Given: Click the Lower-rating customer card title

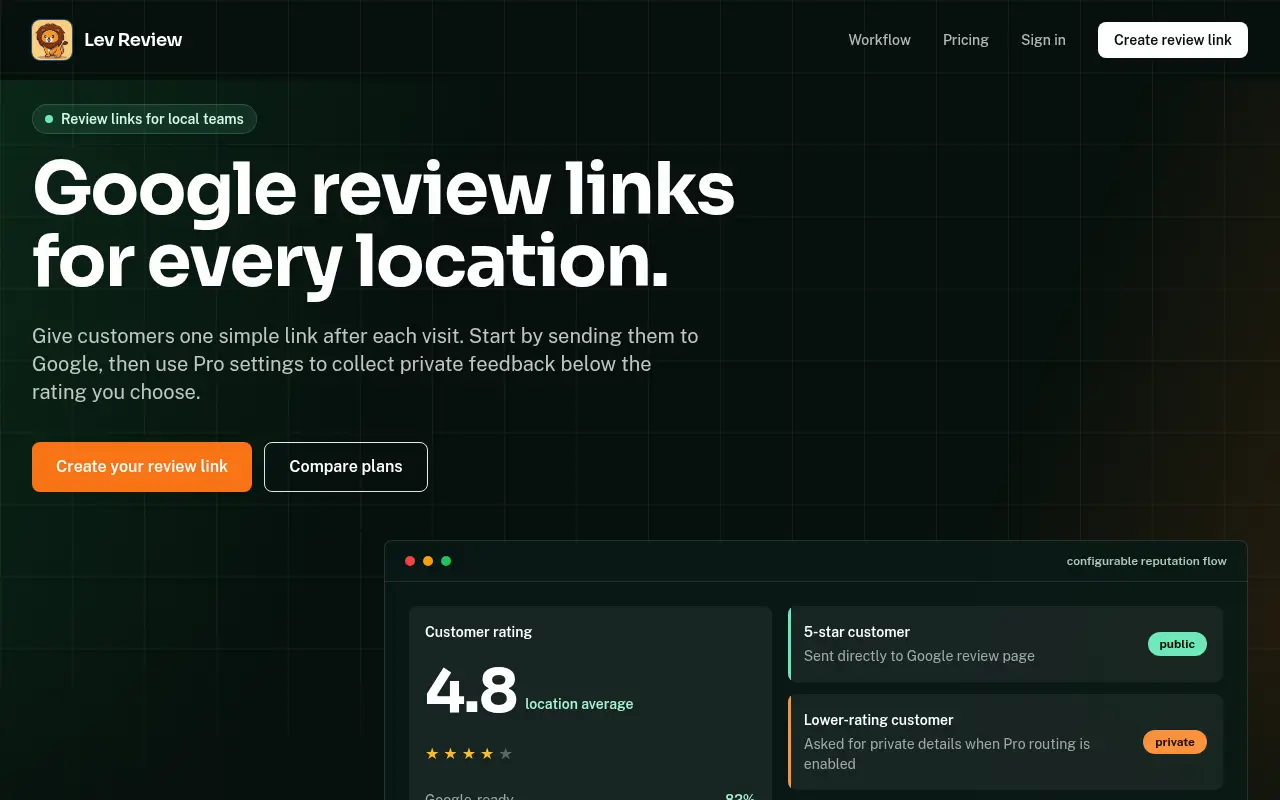Looking at the screenshot, I should coord(879,720).
